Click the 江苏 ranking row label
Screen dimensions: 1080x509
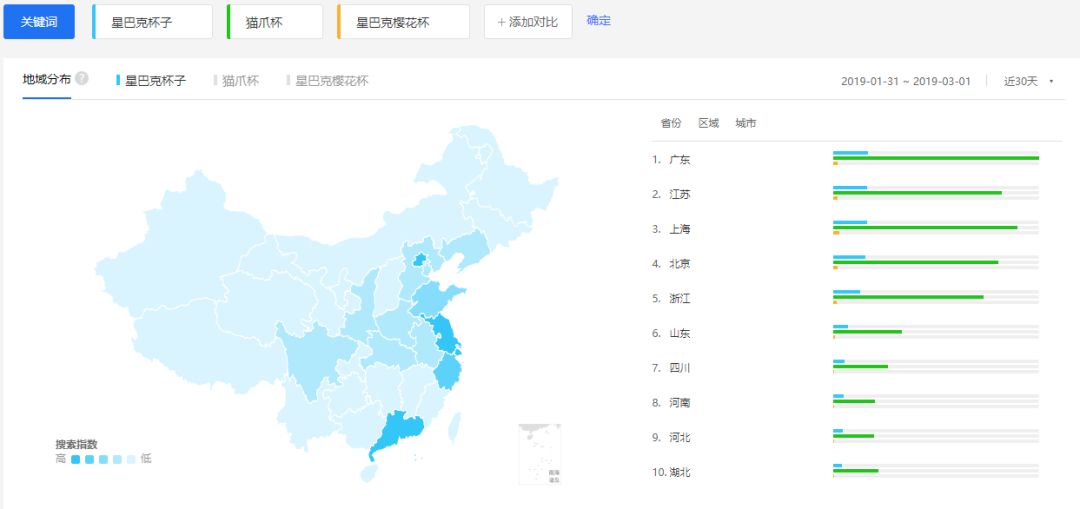point(680,194)
